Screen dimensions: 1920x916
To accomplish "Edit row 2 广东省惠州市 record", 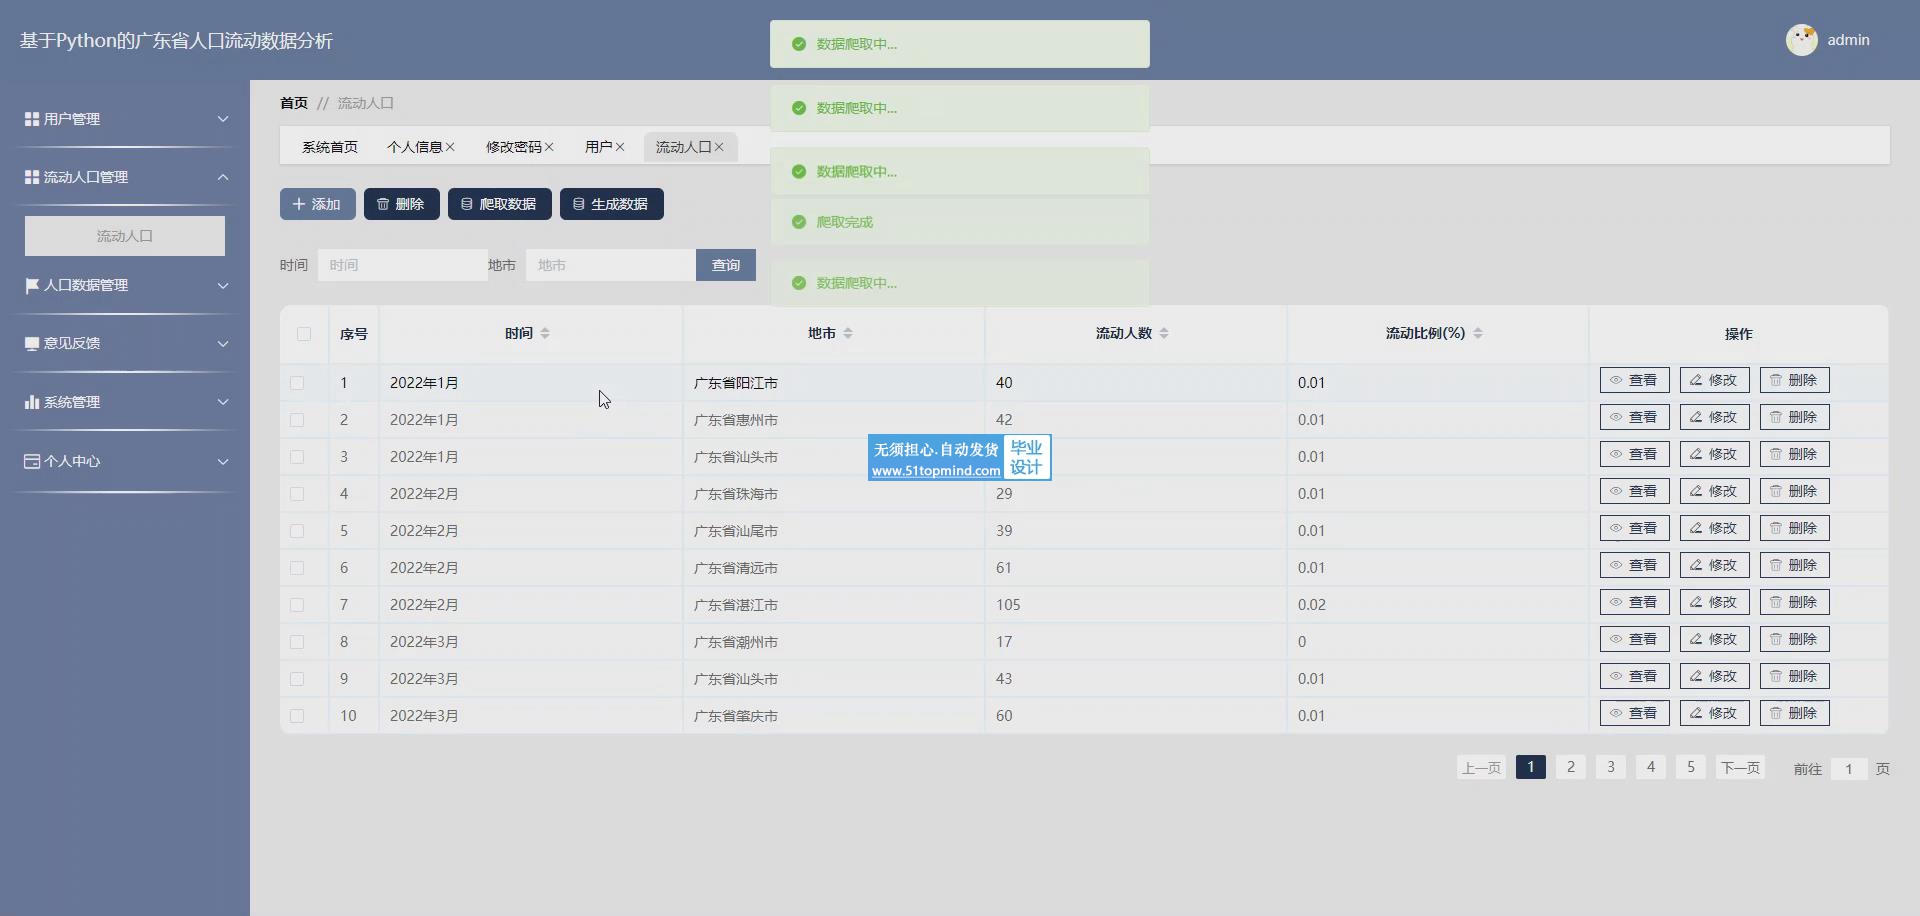I will 1714,417.
